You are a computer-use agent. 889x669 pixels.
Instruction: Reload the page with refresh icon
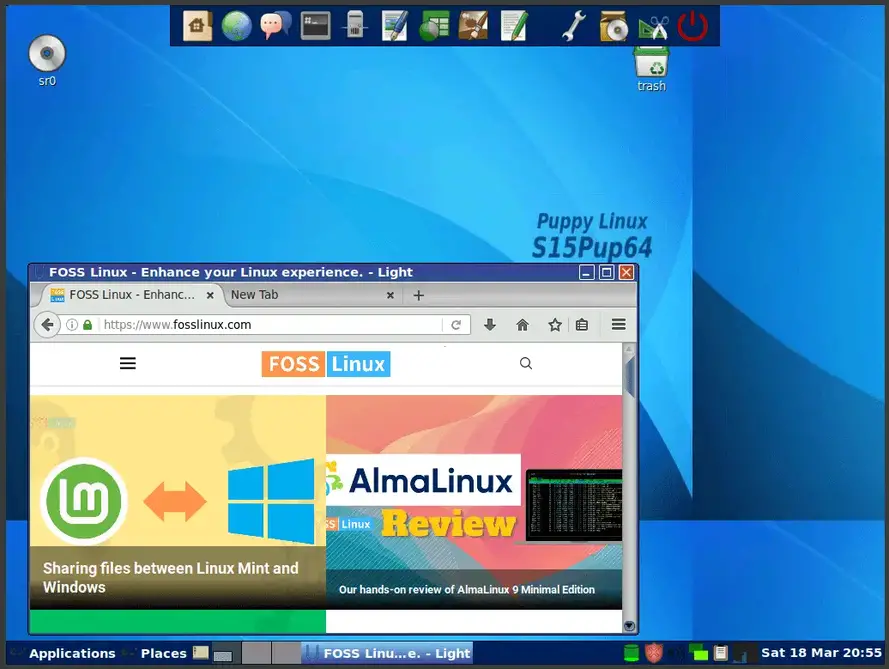(x=456, y=325)
